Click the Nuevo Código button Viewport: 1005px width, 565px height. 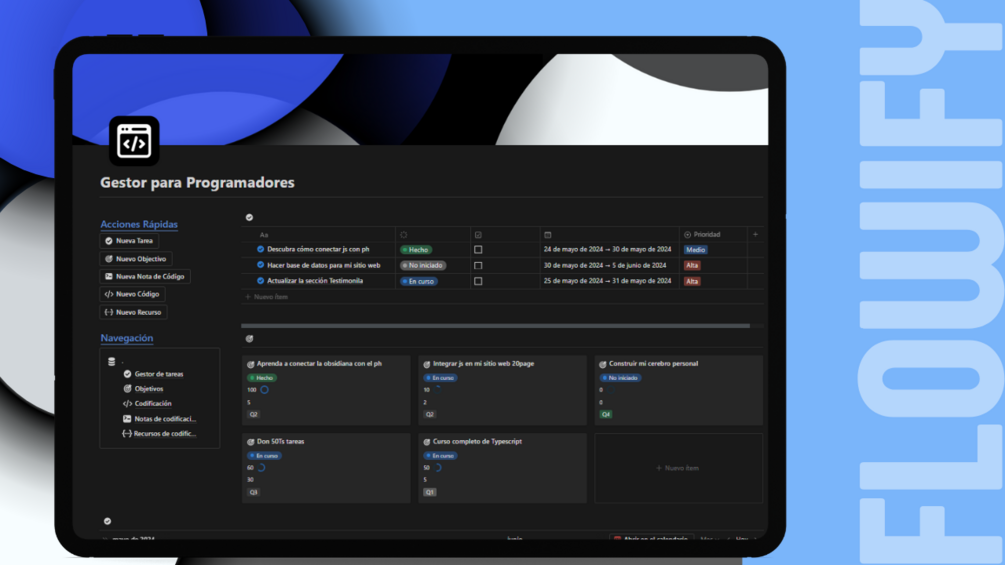133,294
